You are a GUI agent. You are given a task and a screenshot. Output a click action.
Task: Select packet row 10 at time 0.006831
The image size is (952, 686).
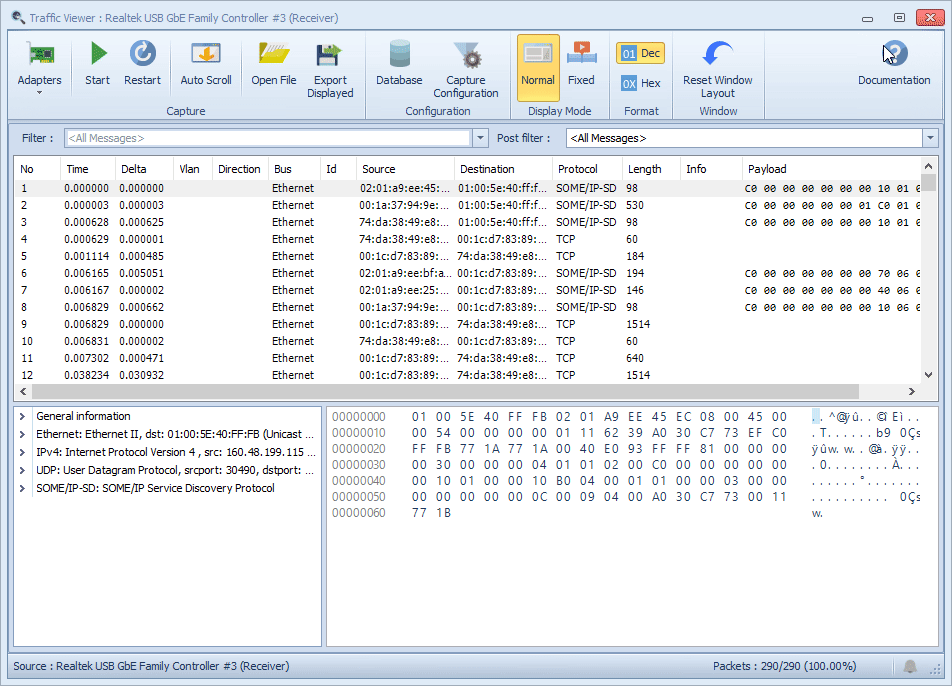[x=468, y=341]
